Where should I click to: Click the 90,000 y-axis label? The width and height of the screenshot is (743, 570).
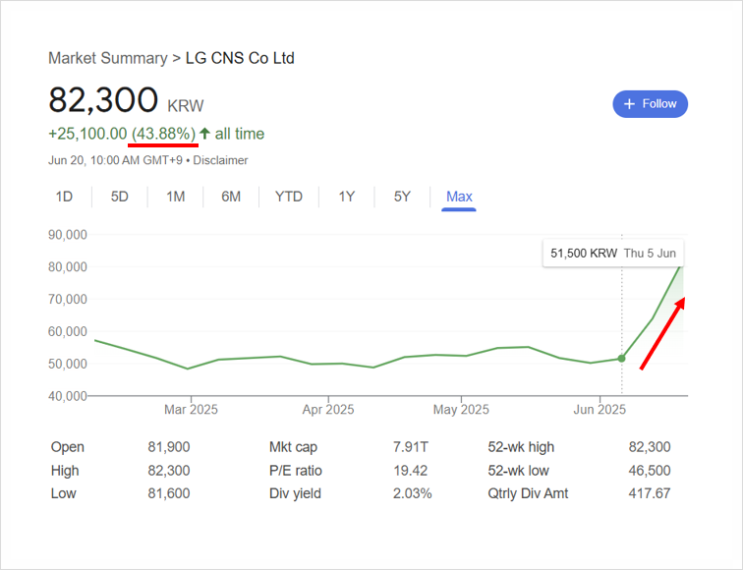click(67, 235)
